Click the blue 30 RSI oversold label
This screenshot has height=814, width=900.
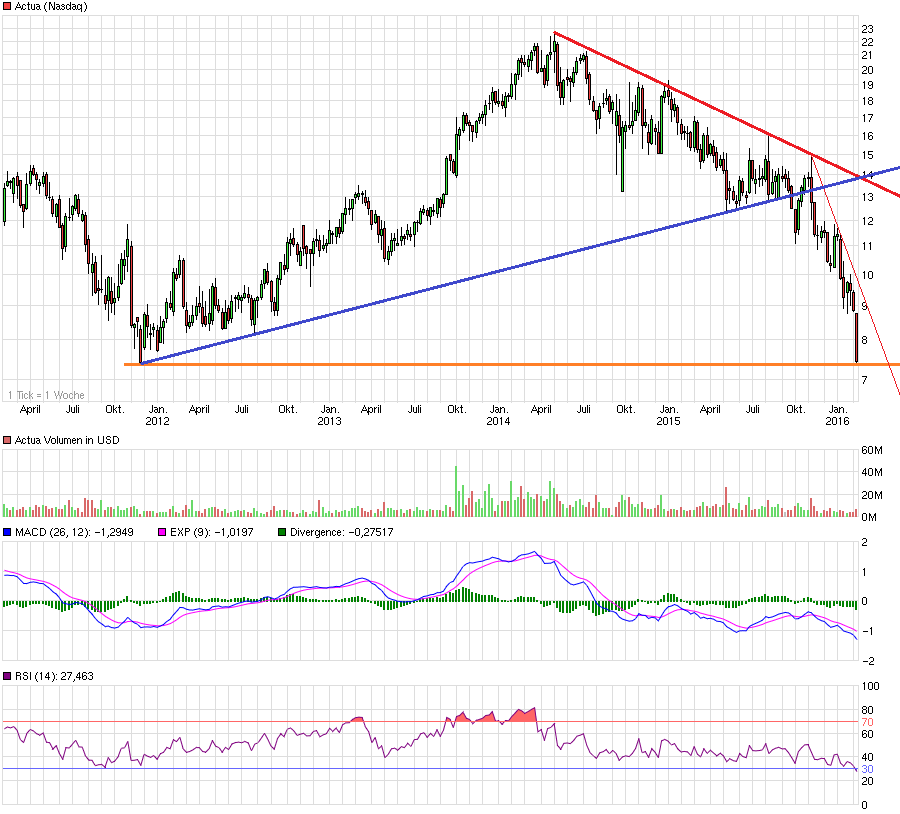tap(867, 769)
